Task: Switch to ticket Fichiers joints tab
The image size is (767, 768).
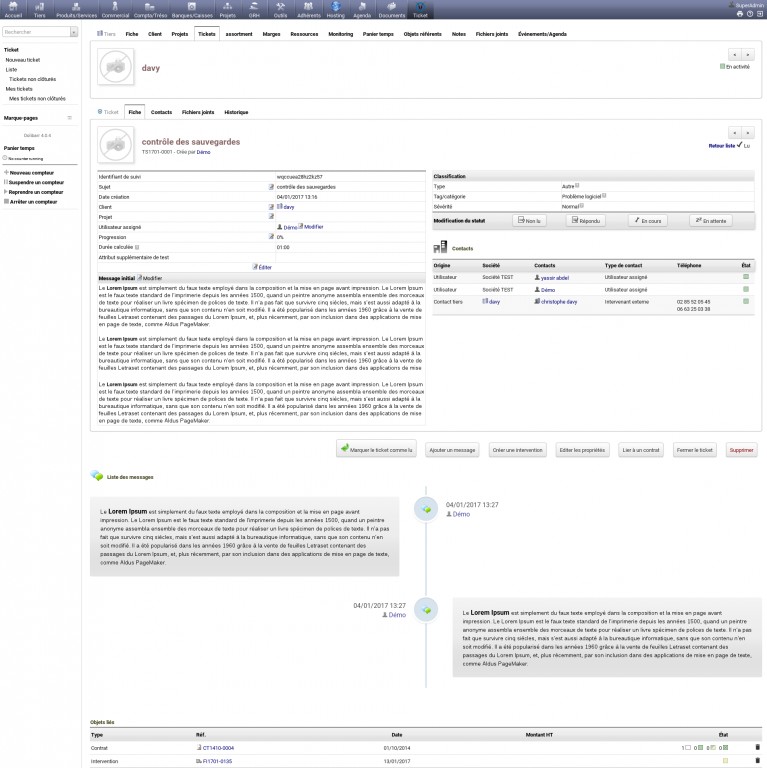Action: tap(198, 112)
